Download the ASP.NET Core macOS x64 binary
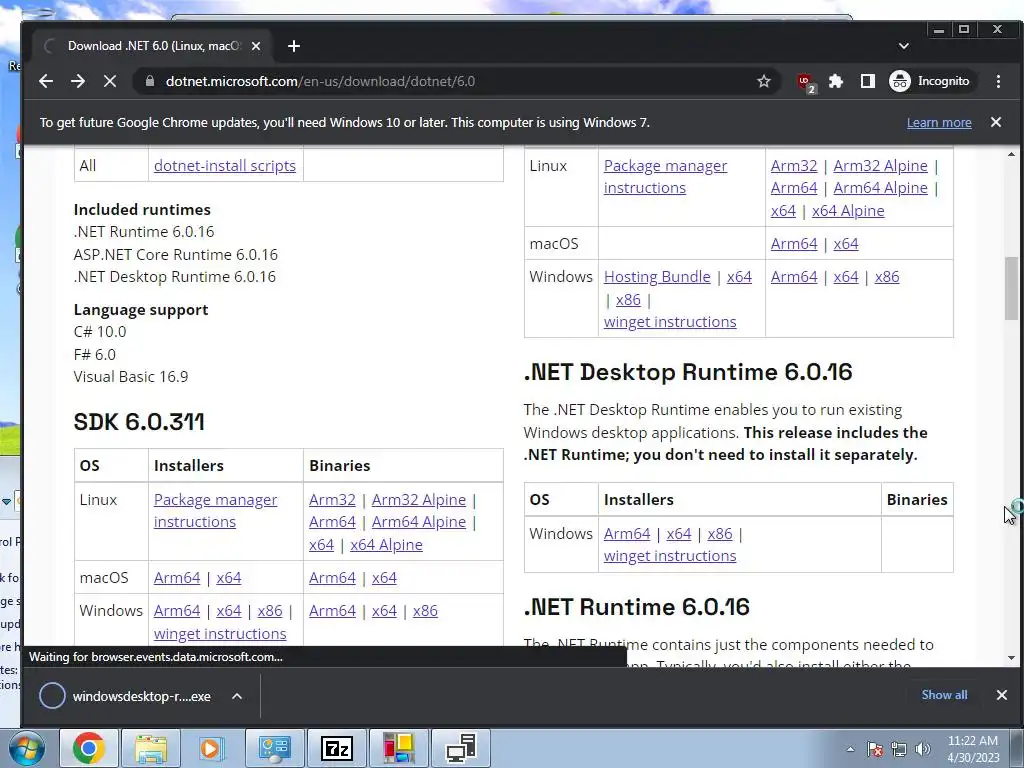Screen dimensions: 1024x768 pos(846,244)
